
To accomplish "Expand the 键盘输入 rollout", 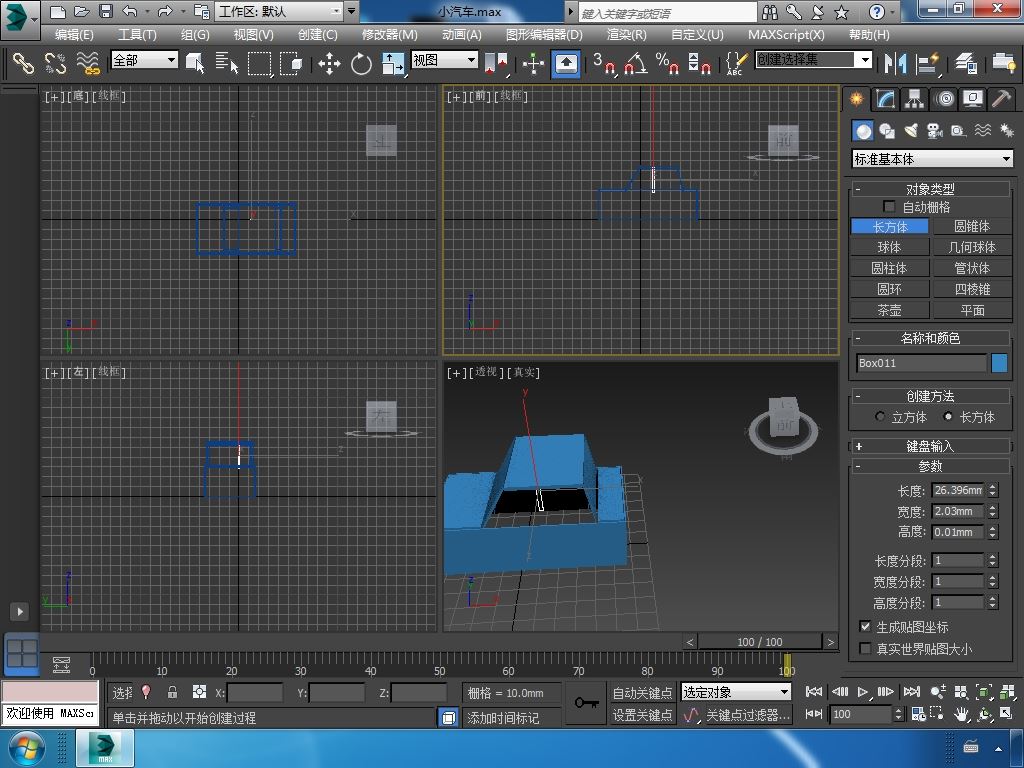I will coord(930,446).
